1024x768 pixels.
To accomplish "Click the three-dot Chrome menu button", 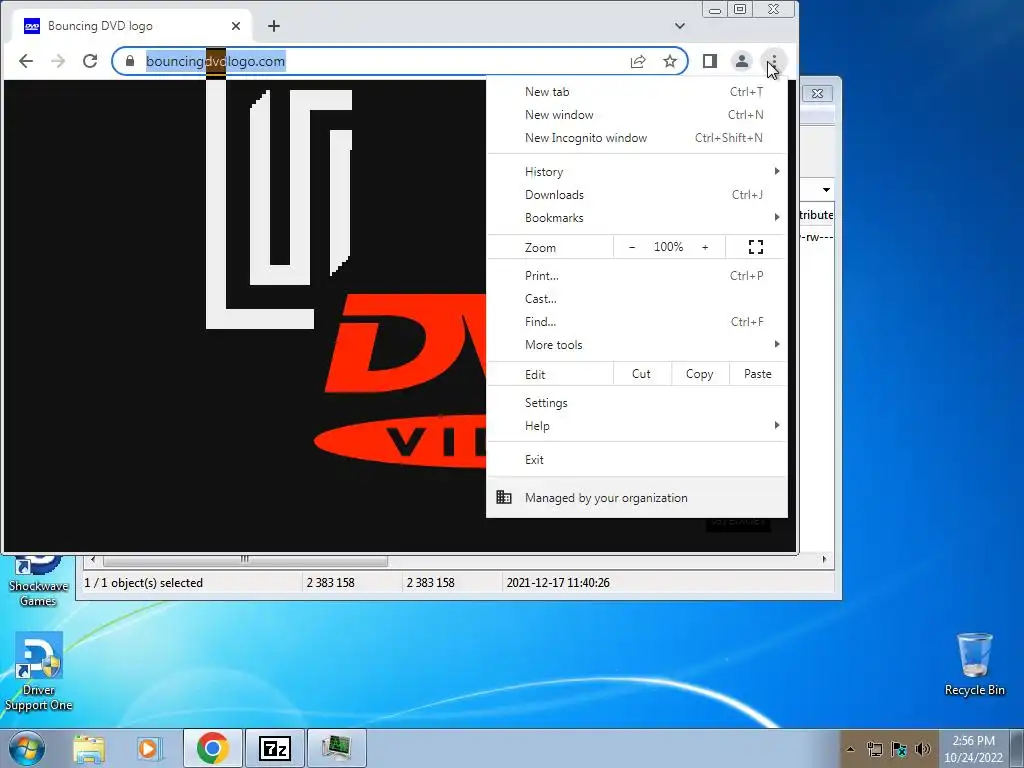I will [774, 61].
